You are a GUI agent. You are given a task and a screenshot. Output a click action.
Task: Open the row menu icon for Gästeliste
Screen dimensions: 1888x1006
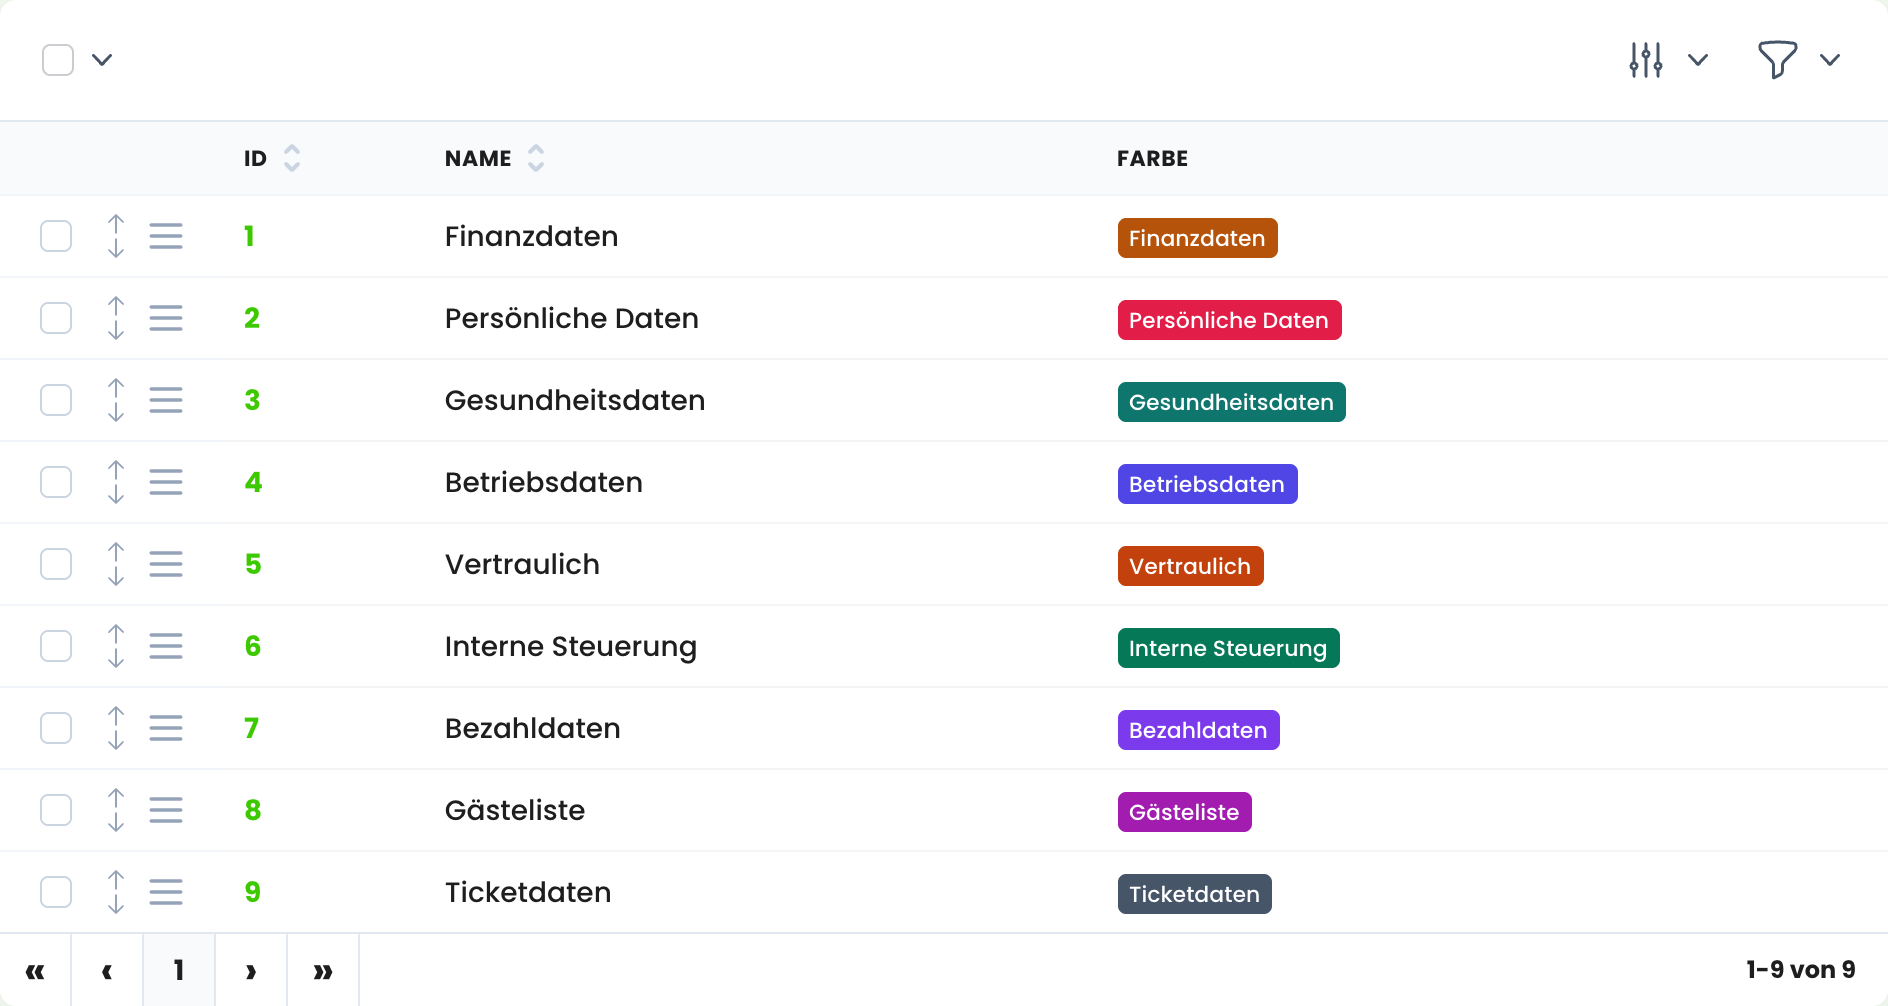[x=166, y=810]
